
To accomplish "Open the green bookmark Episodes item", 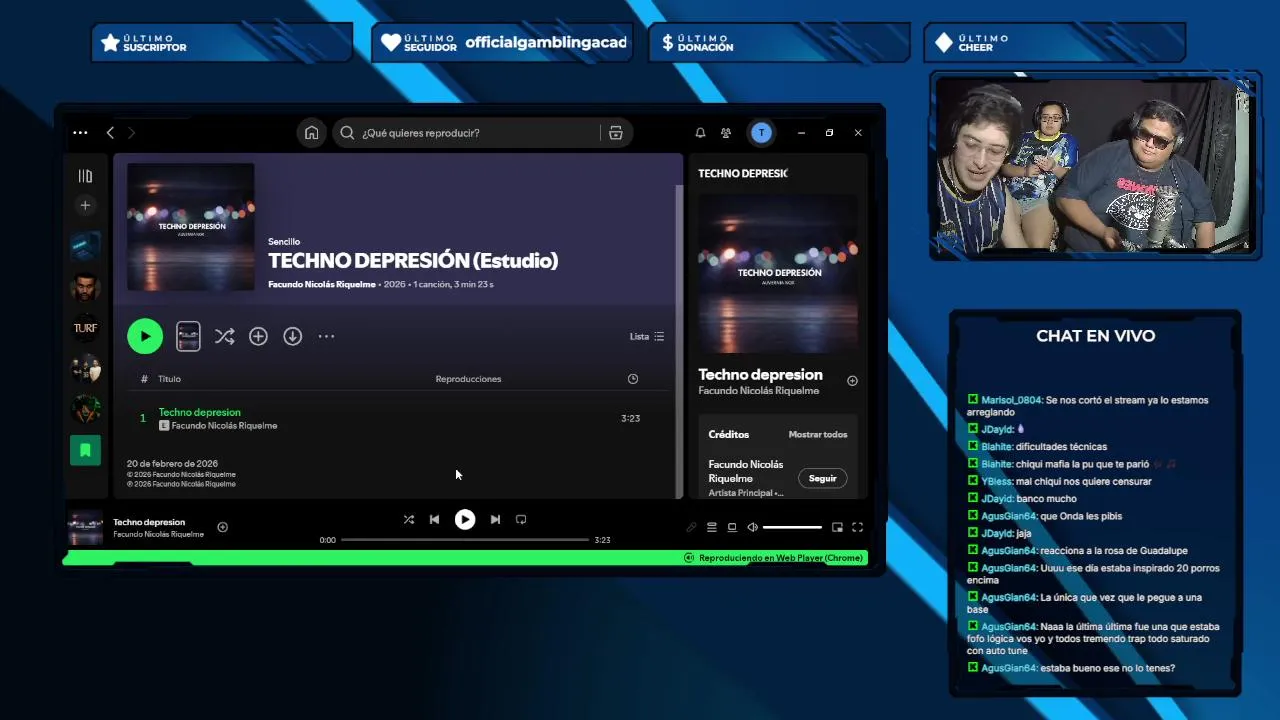I will (85, 450).
